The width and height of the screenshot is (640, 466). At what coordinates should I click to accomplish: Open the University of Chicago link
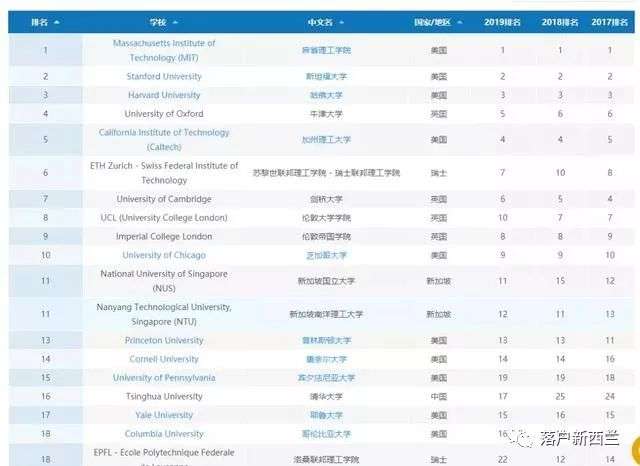(164, 255)
